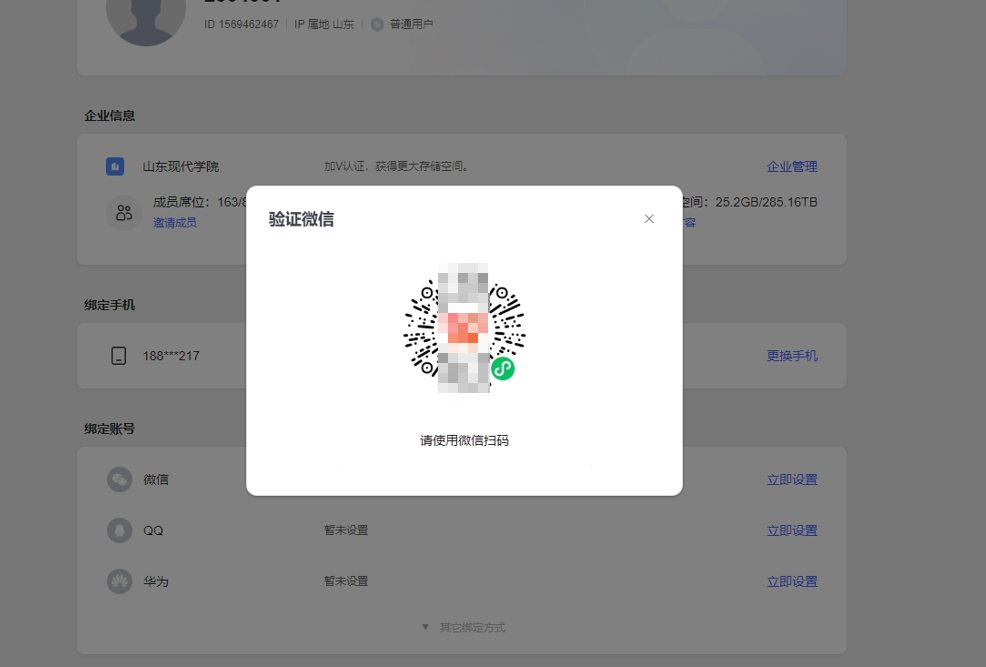986x667 pixels.
Task: Close the 验证微信 dialog
Action: pyautogui.click(x=649, y=219)
